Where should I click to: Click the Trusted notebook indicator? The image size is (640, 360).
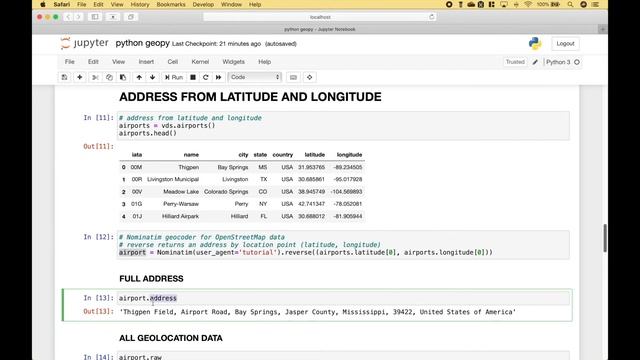point(515,62)
